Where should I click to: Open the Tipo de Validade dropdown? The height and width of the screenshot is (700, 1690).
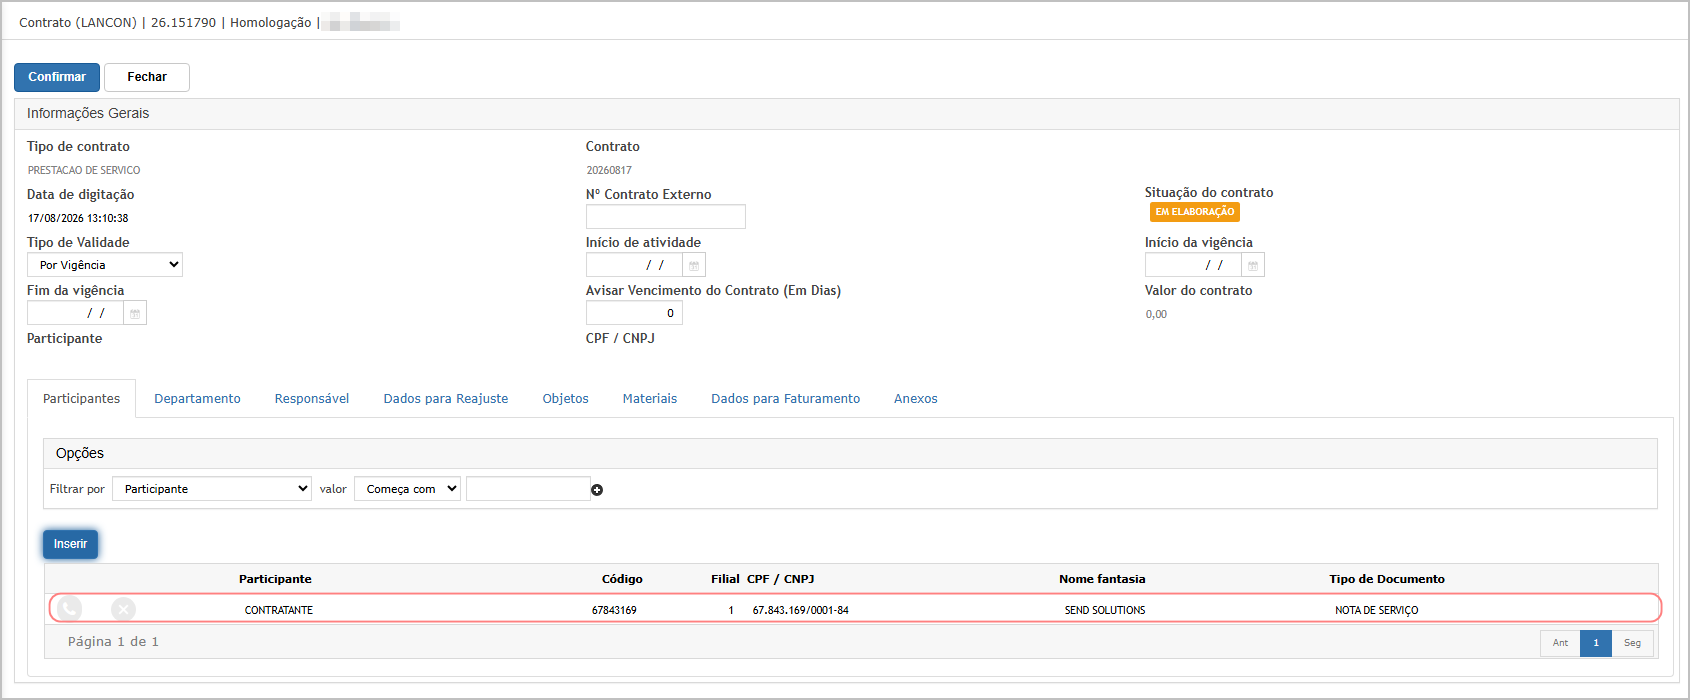click(105, 265)
